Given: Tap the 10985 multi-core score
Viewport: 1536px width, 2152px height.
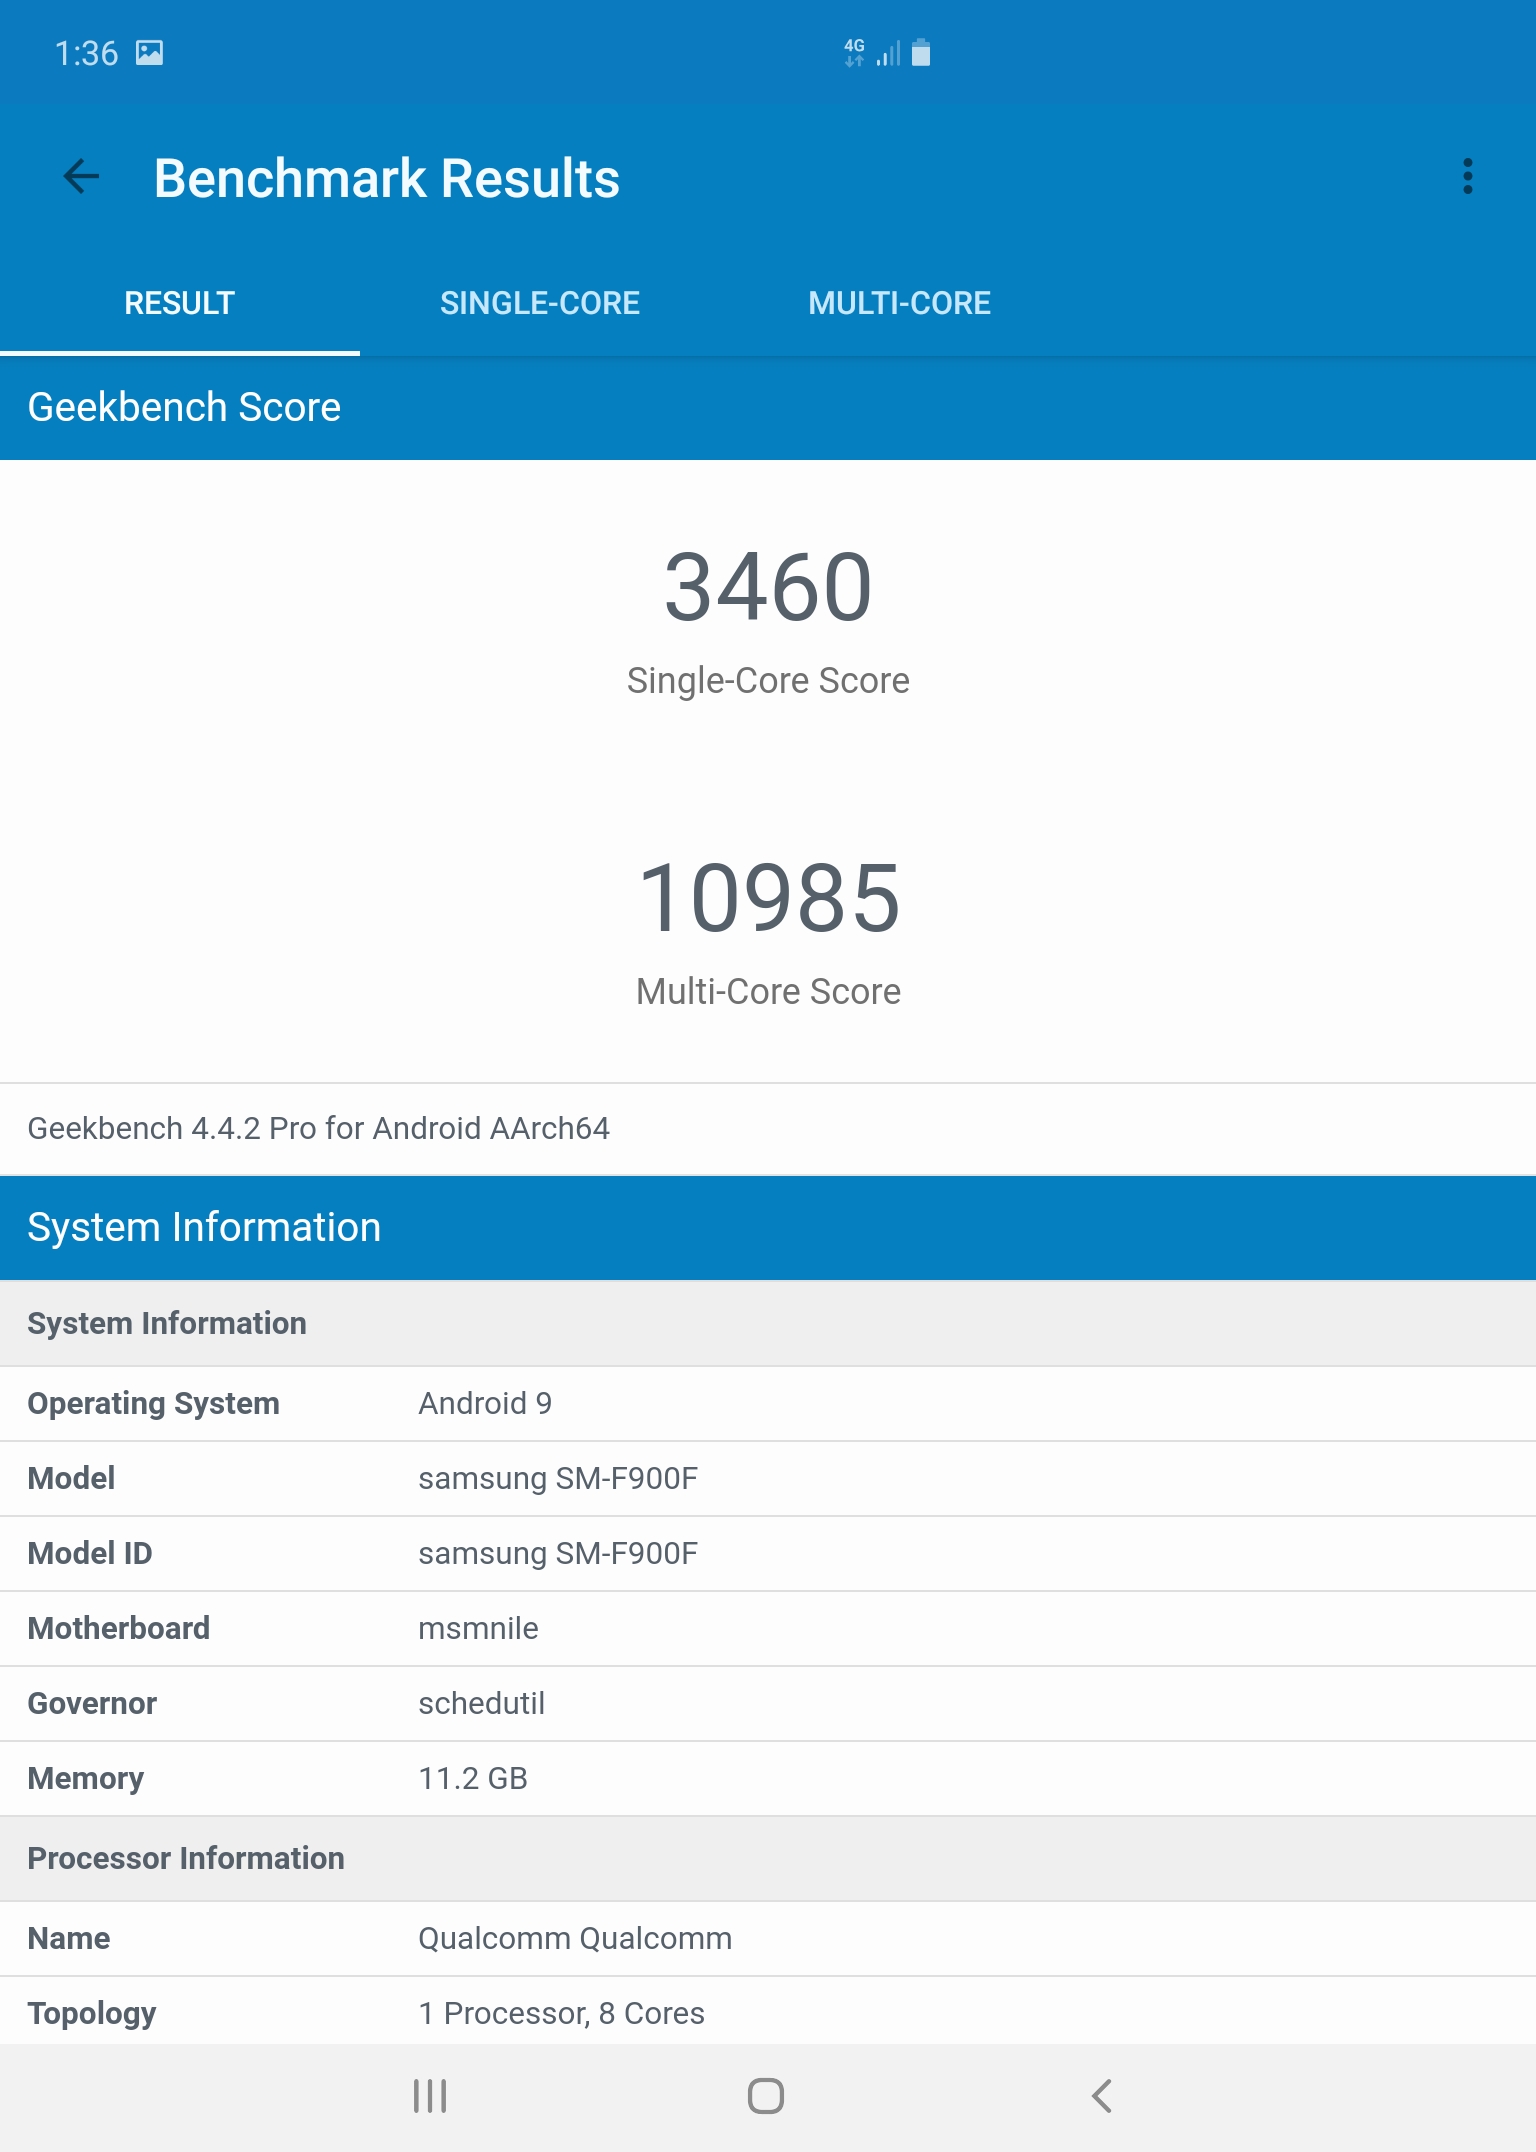Looking at the screenshot, I should point(768,899).
